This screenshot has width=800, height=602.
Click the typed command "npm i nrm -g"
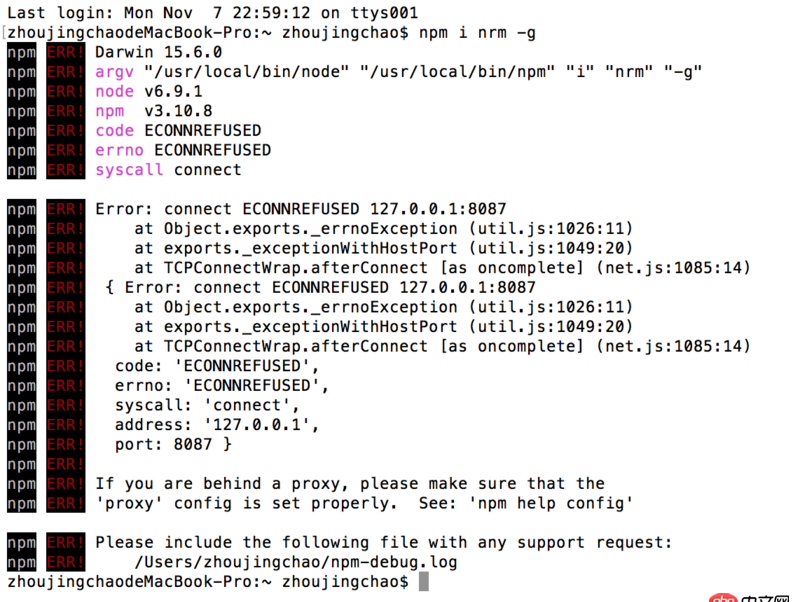[x=477, y=32]
